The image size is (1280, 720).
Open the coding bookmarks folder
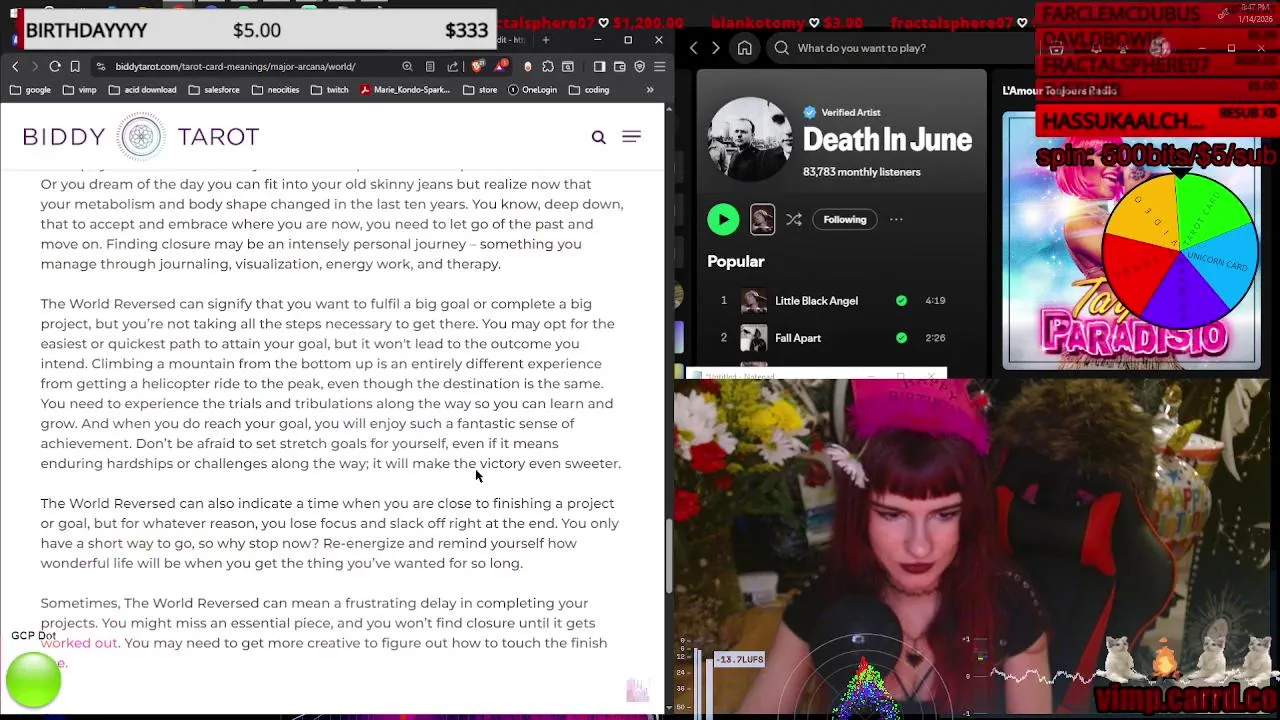(588, 90)
